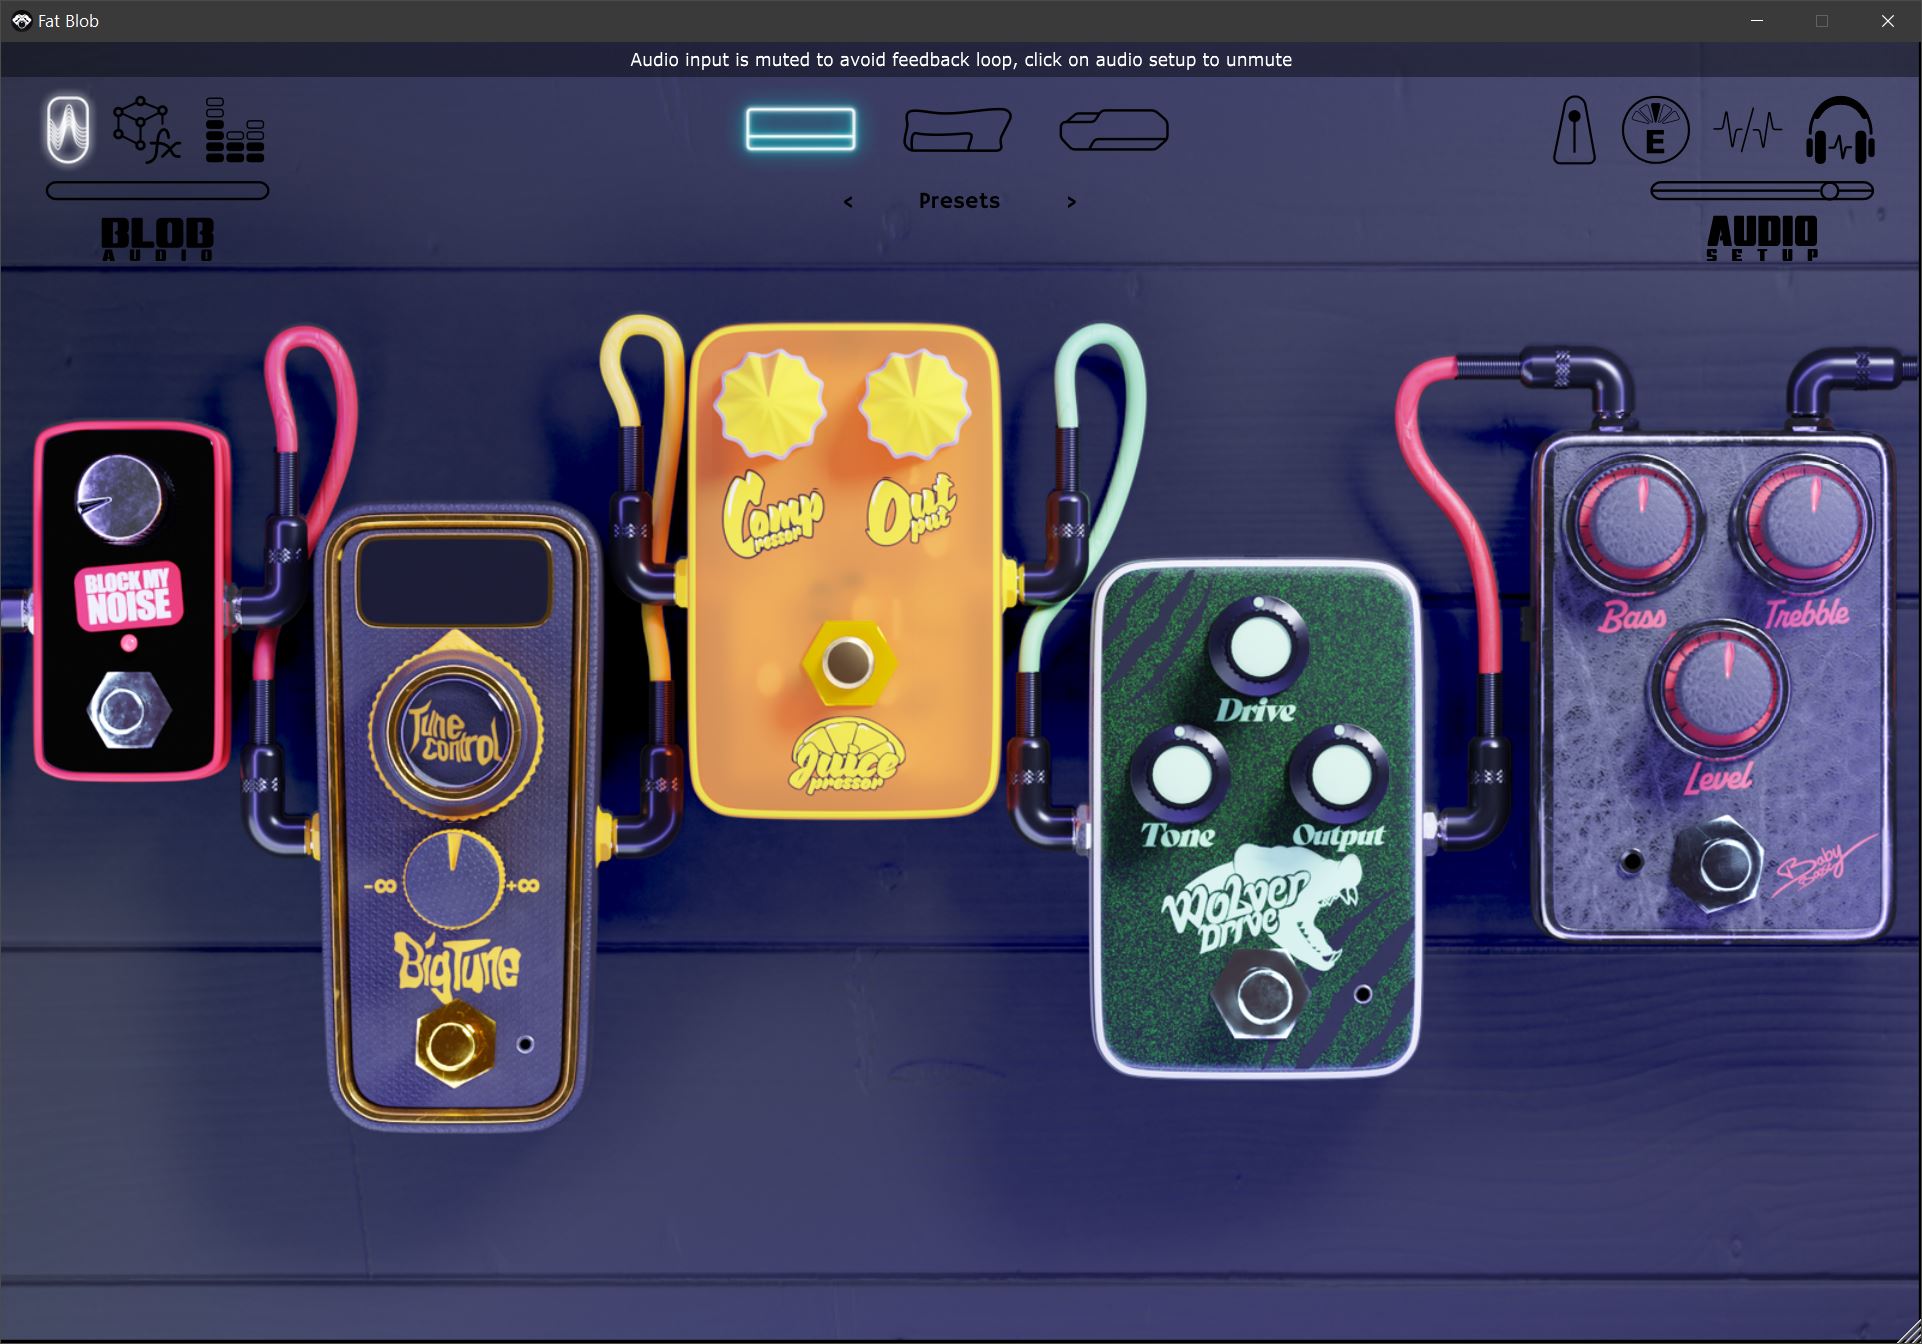Image resolution: width=1922 pixels, height=1344 pixels.
Task: Click the muted audio input notice
Action: (x=960, y=60)
